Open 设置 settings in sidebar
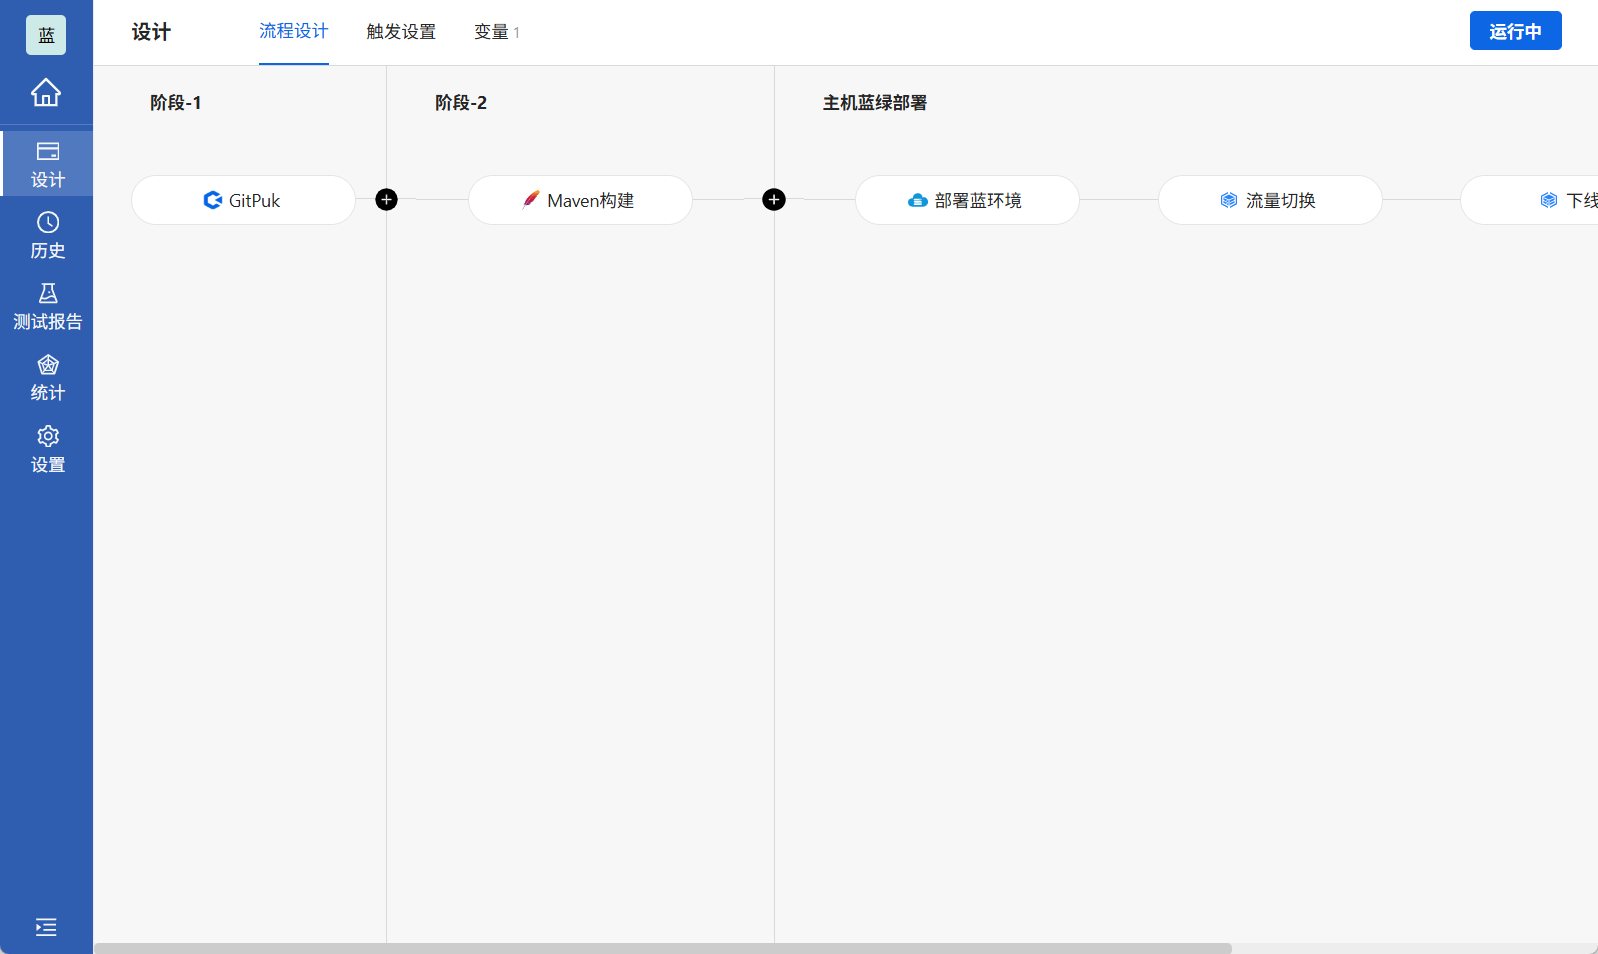Image resolution: width=1598 pixels, height=954 pixels. (47, 449)
